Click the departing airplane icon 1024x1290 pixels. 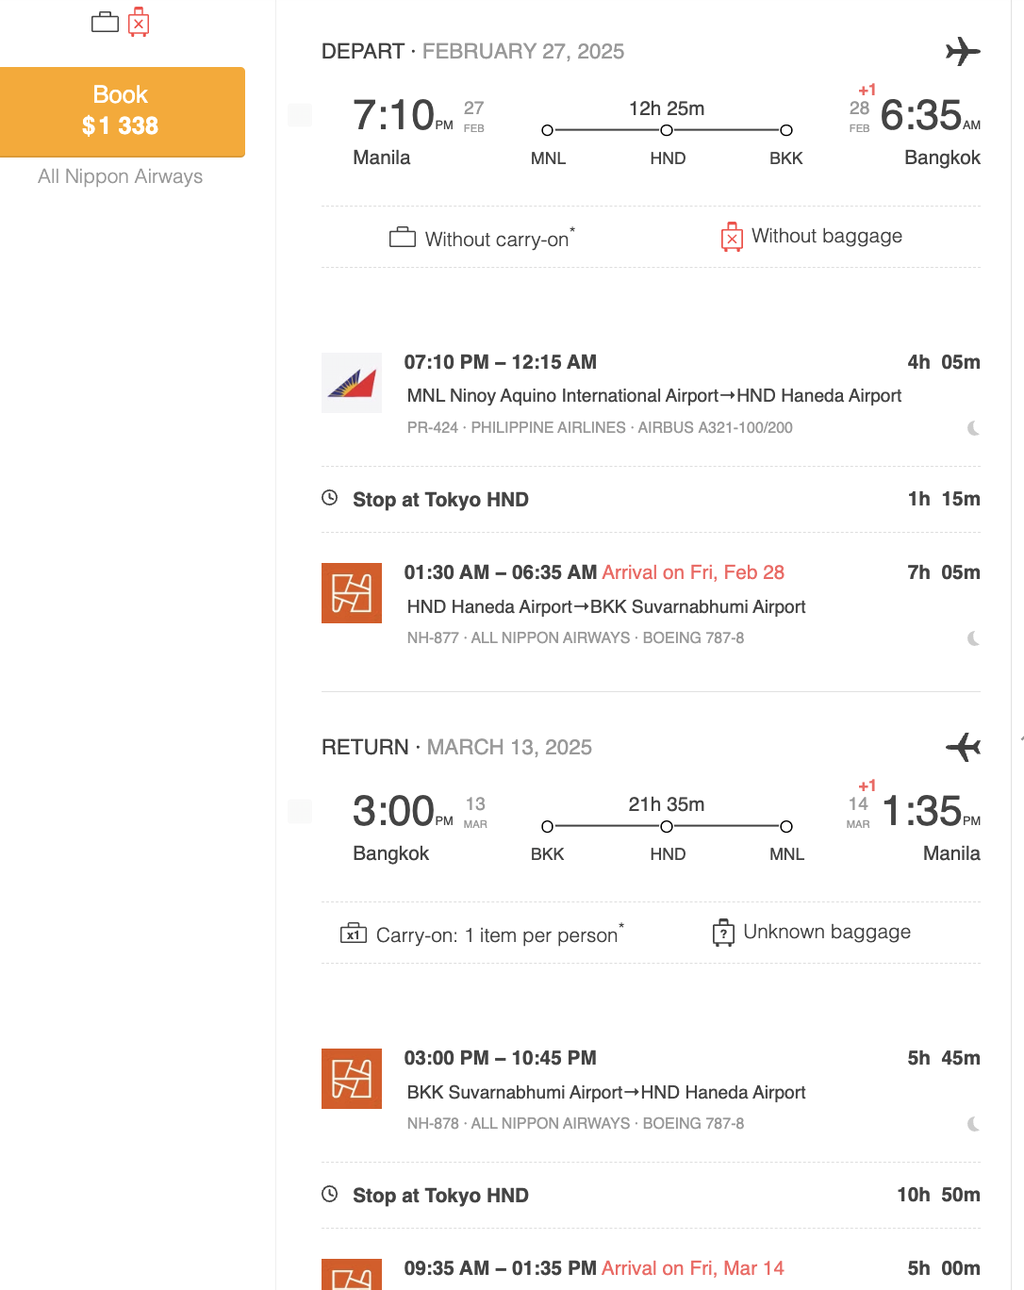click(x=963, y=51)
